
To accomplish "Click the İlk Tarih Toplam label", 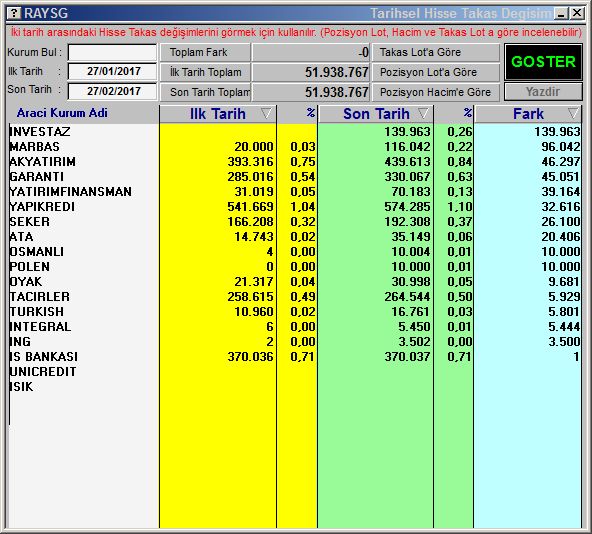I will (205, 72).
